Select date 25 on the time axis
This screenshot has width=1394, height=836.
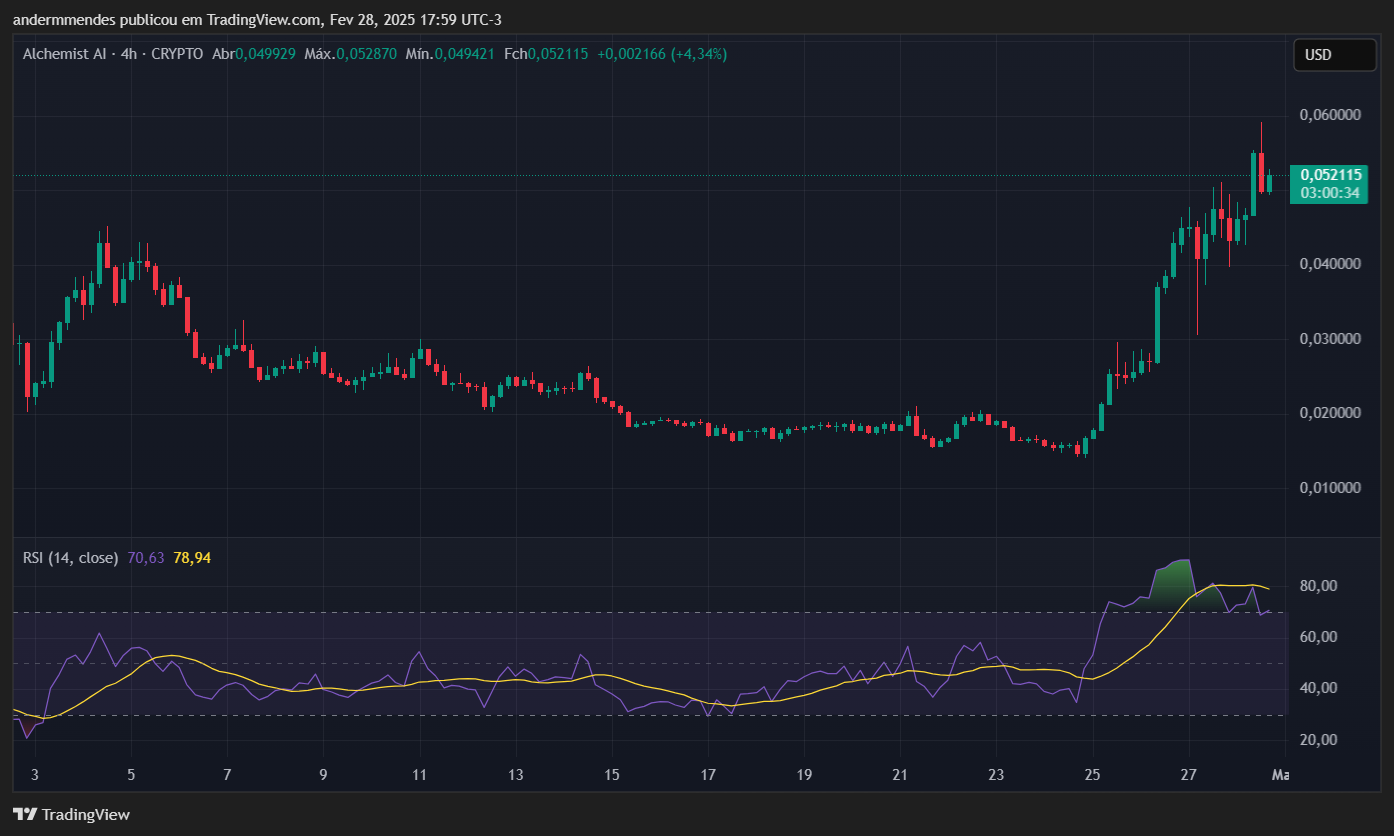point(1092,774)
